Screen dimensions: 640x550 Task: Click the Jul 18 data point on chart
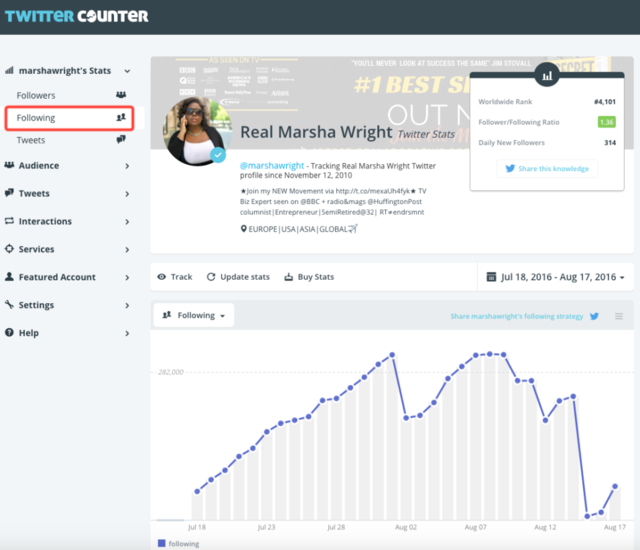[x=197, y=491]
